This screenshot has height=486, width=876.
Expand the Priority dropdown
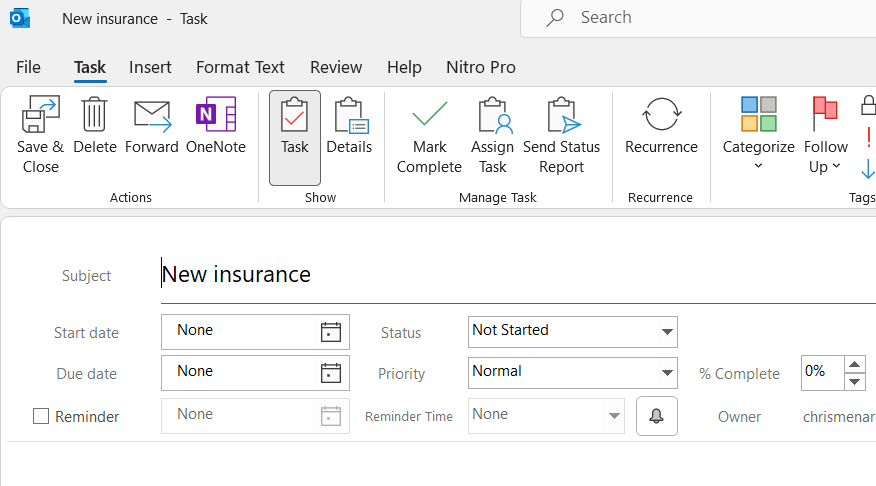pyautogui.click(x=667, y=373)
